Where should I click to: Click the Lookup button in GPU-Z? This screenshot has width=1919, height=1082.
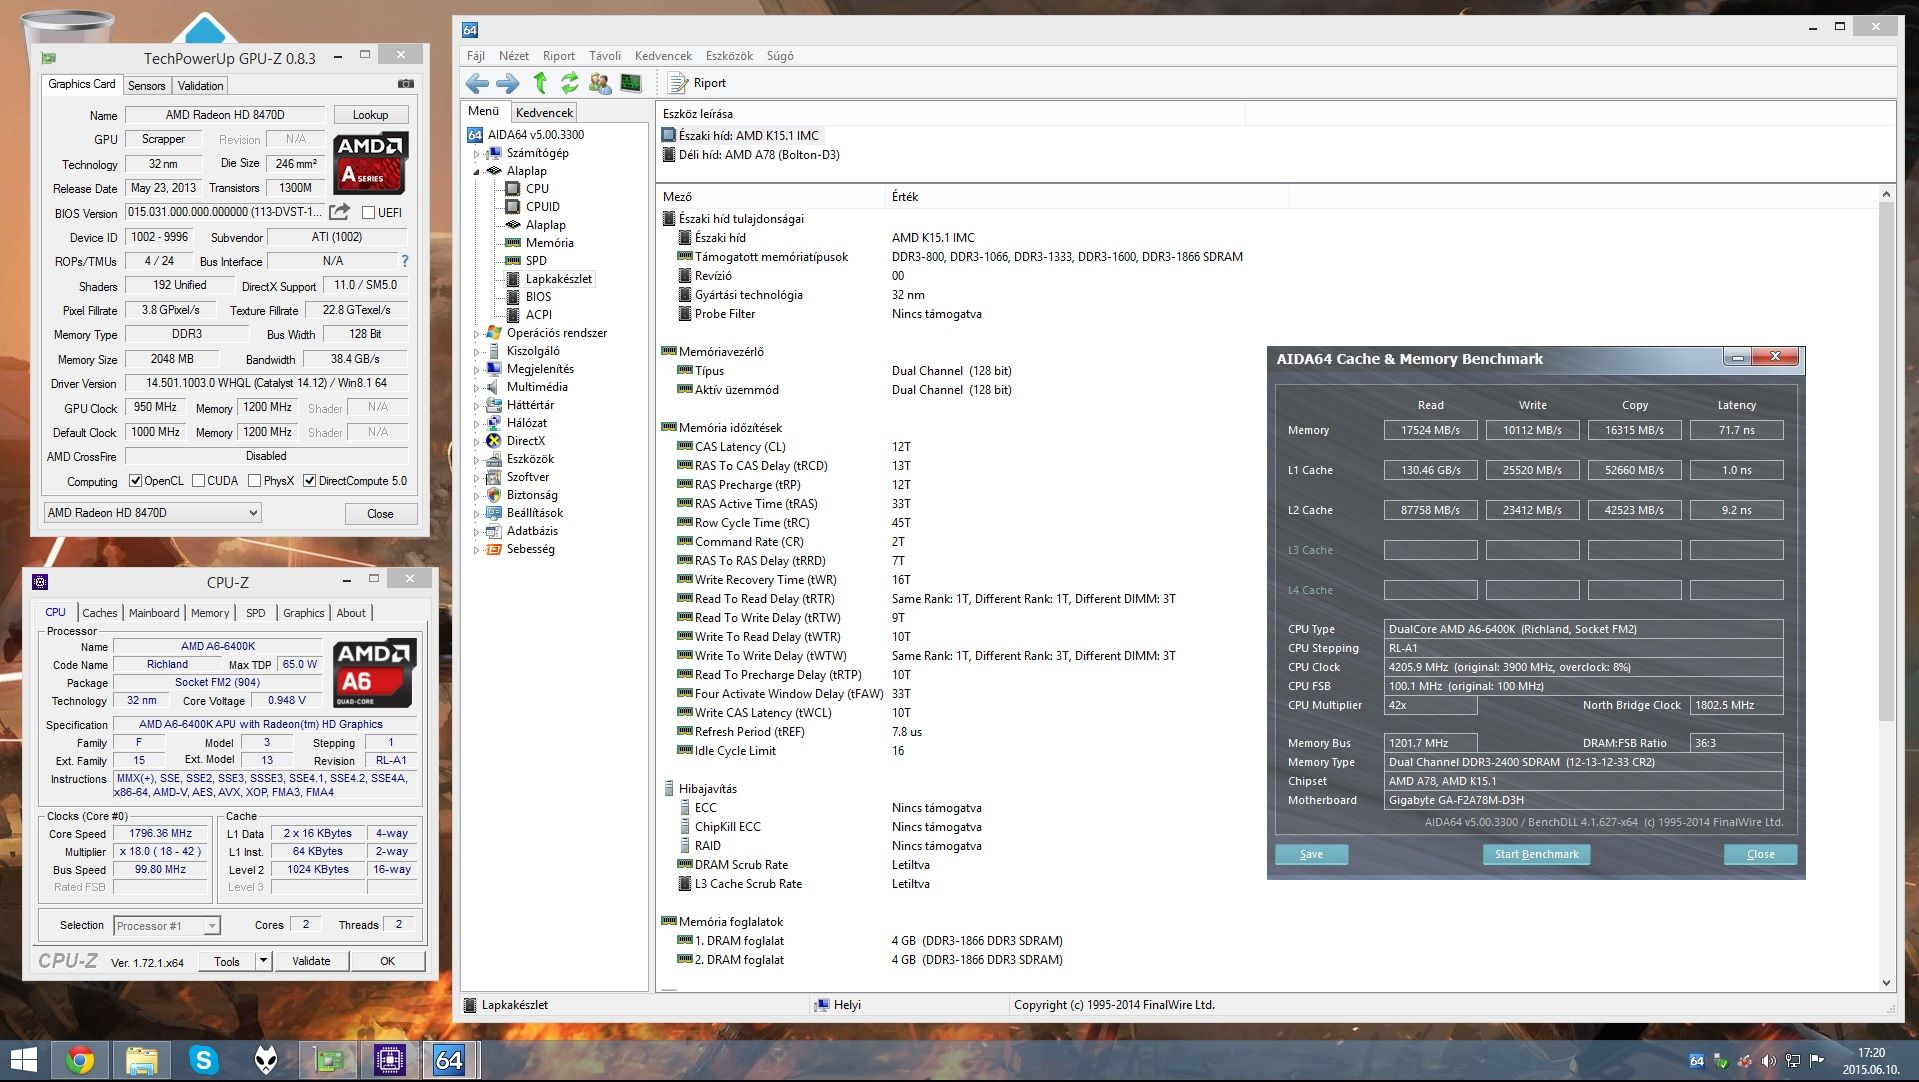[x=370, y=115]
